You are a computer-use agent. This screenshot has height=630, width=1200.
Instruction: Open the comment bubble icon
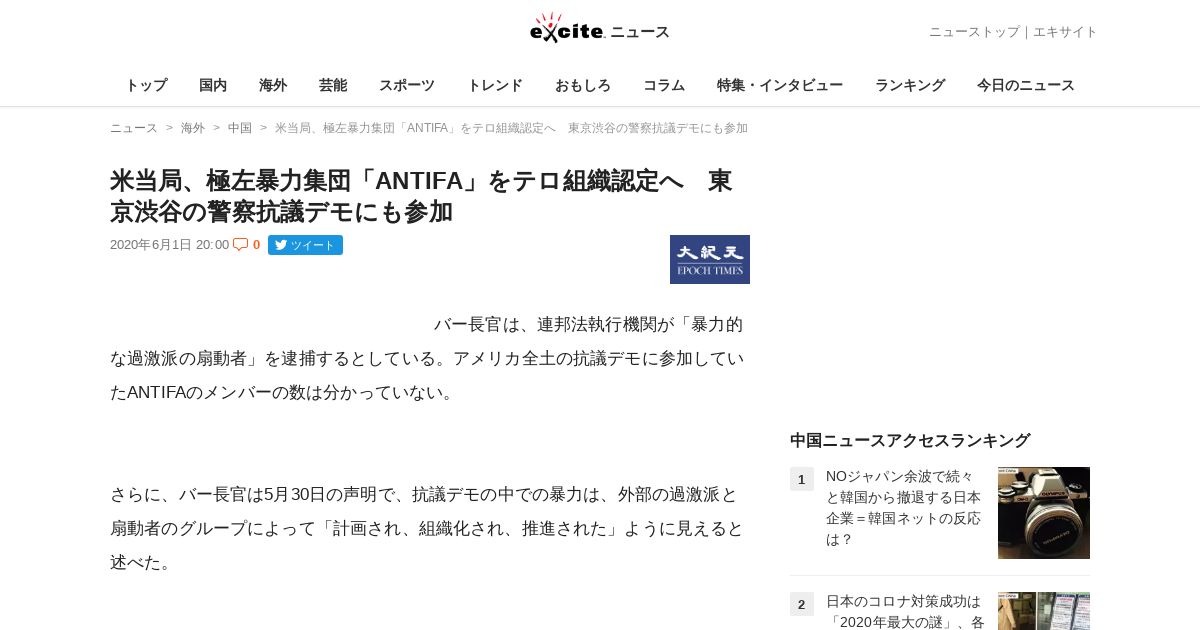click(x=240, y=244)
